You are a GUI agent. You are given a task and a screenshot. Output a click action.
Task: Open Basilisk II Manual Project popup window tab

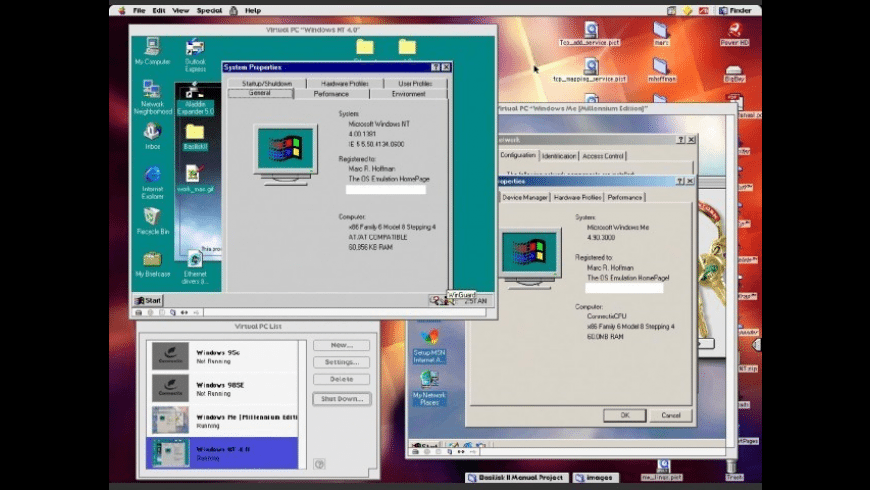pyautogui.click(x=517, y=478)
